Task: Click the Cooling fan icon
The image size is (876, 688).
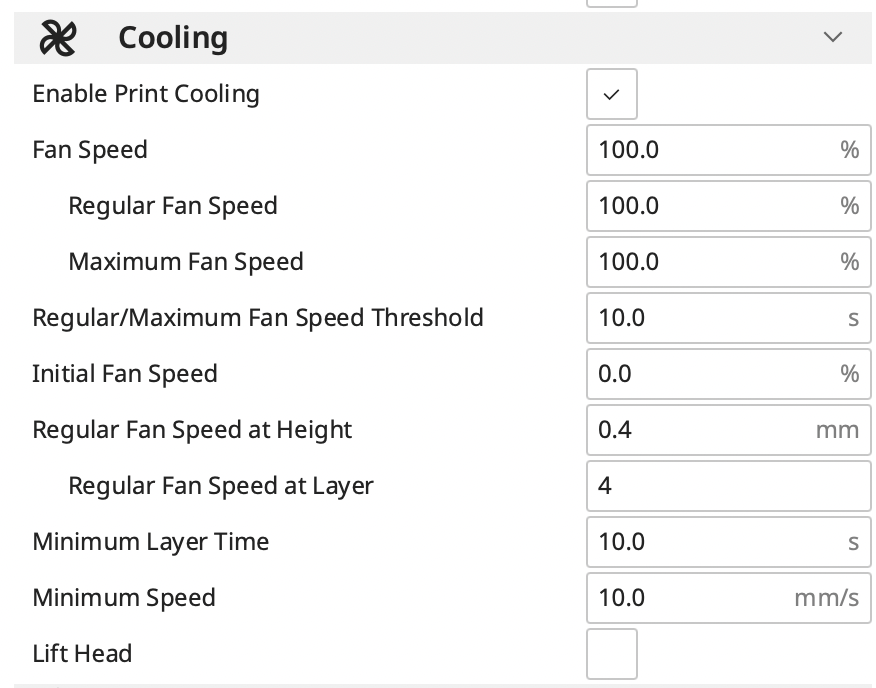Action: coord(58,38)
